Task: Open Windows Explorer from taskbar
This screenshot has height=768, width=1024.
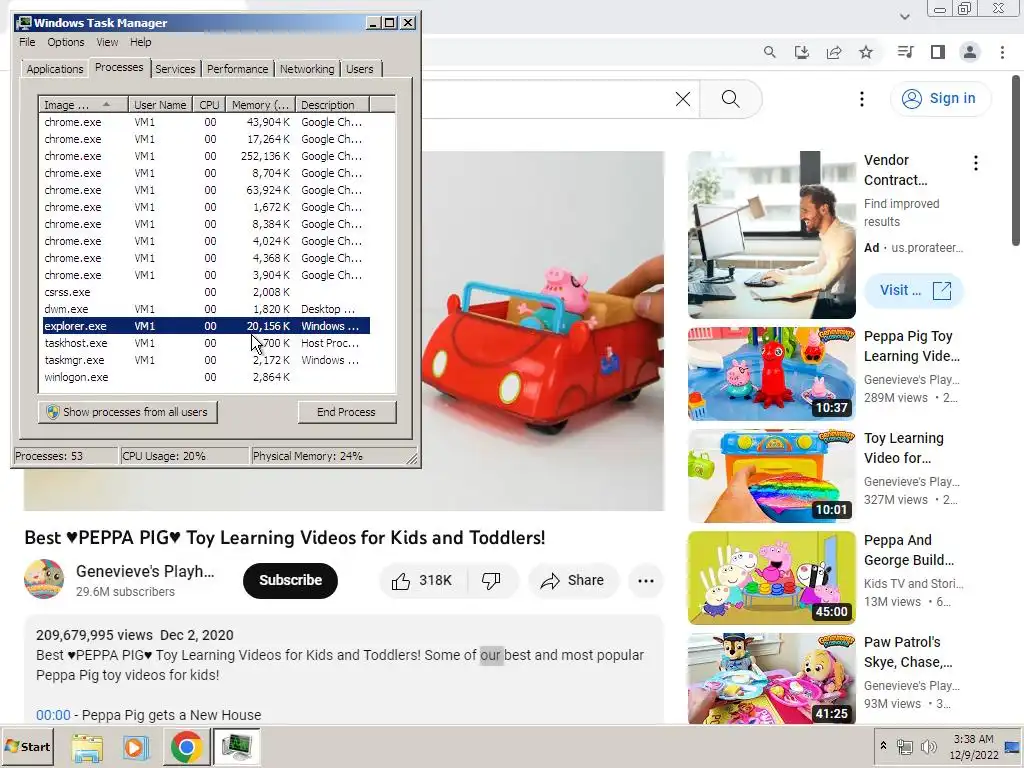Action: point(87,747)
